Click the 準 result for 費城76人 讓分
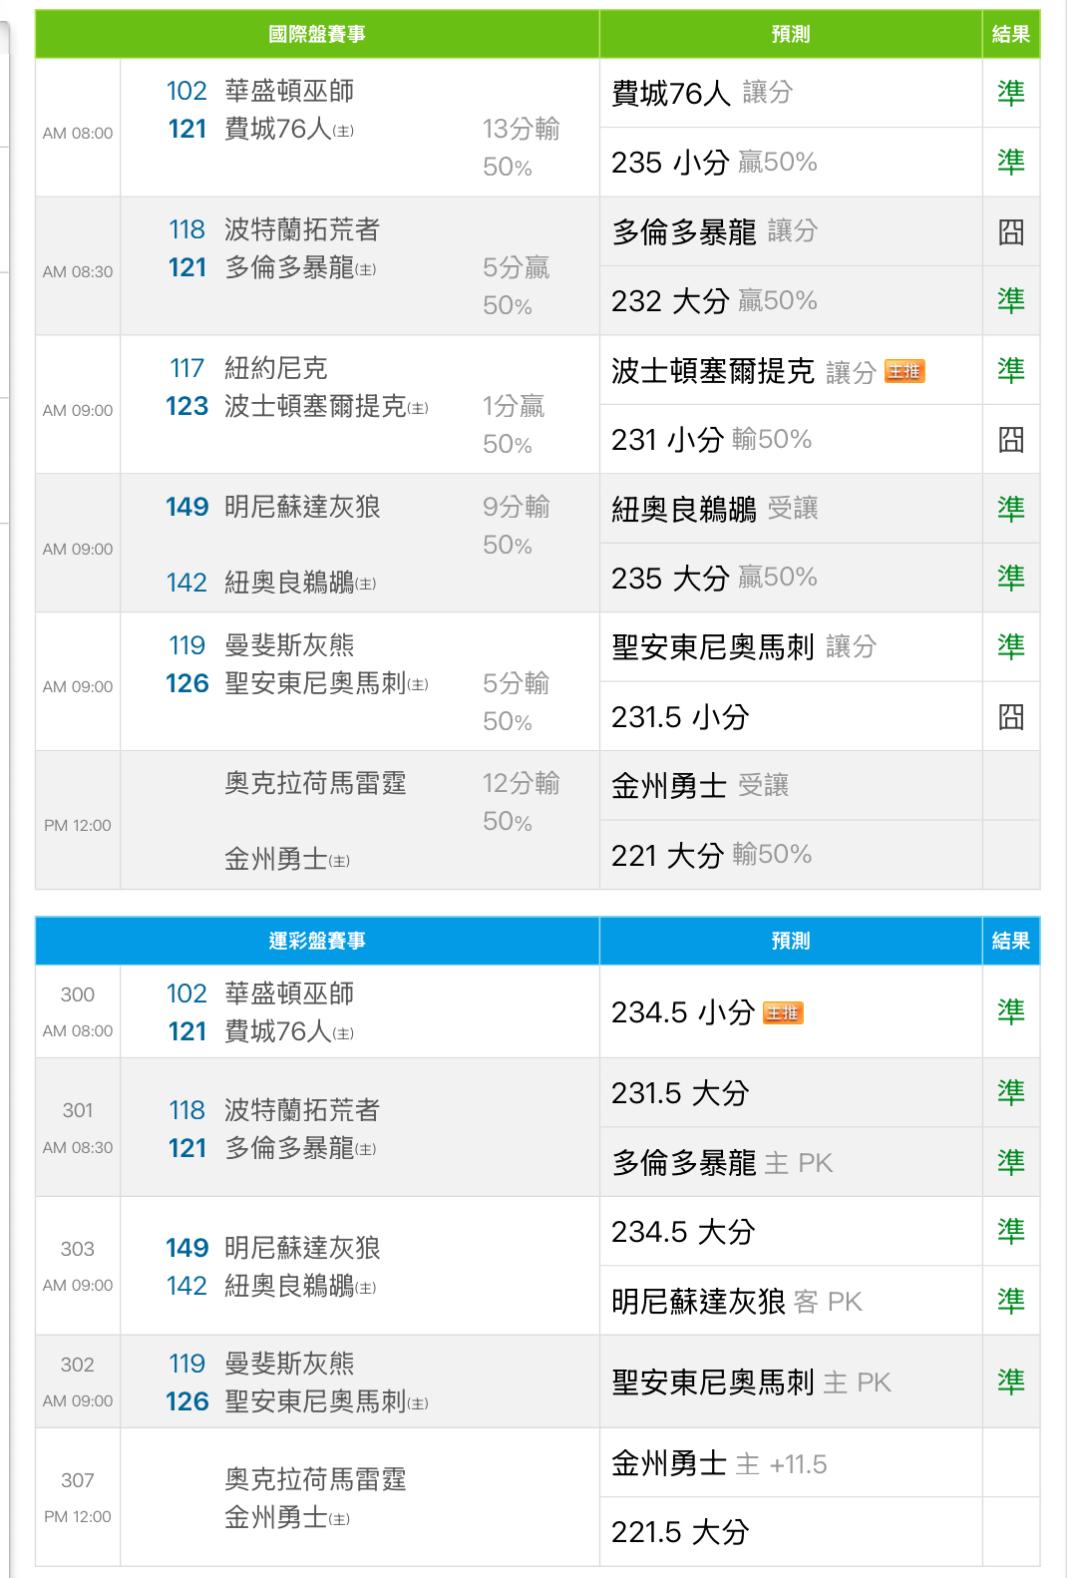 tap(1010, 93)
